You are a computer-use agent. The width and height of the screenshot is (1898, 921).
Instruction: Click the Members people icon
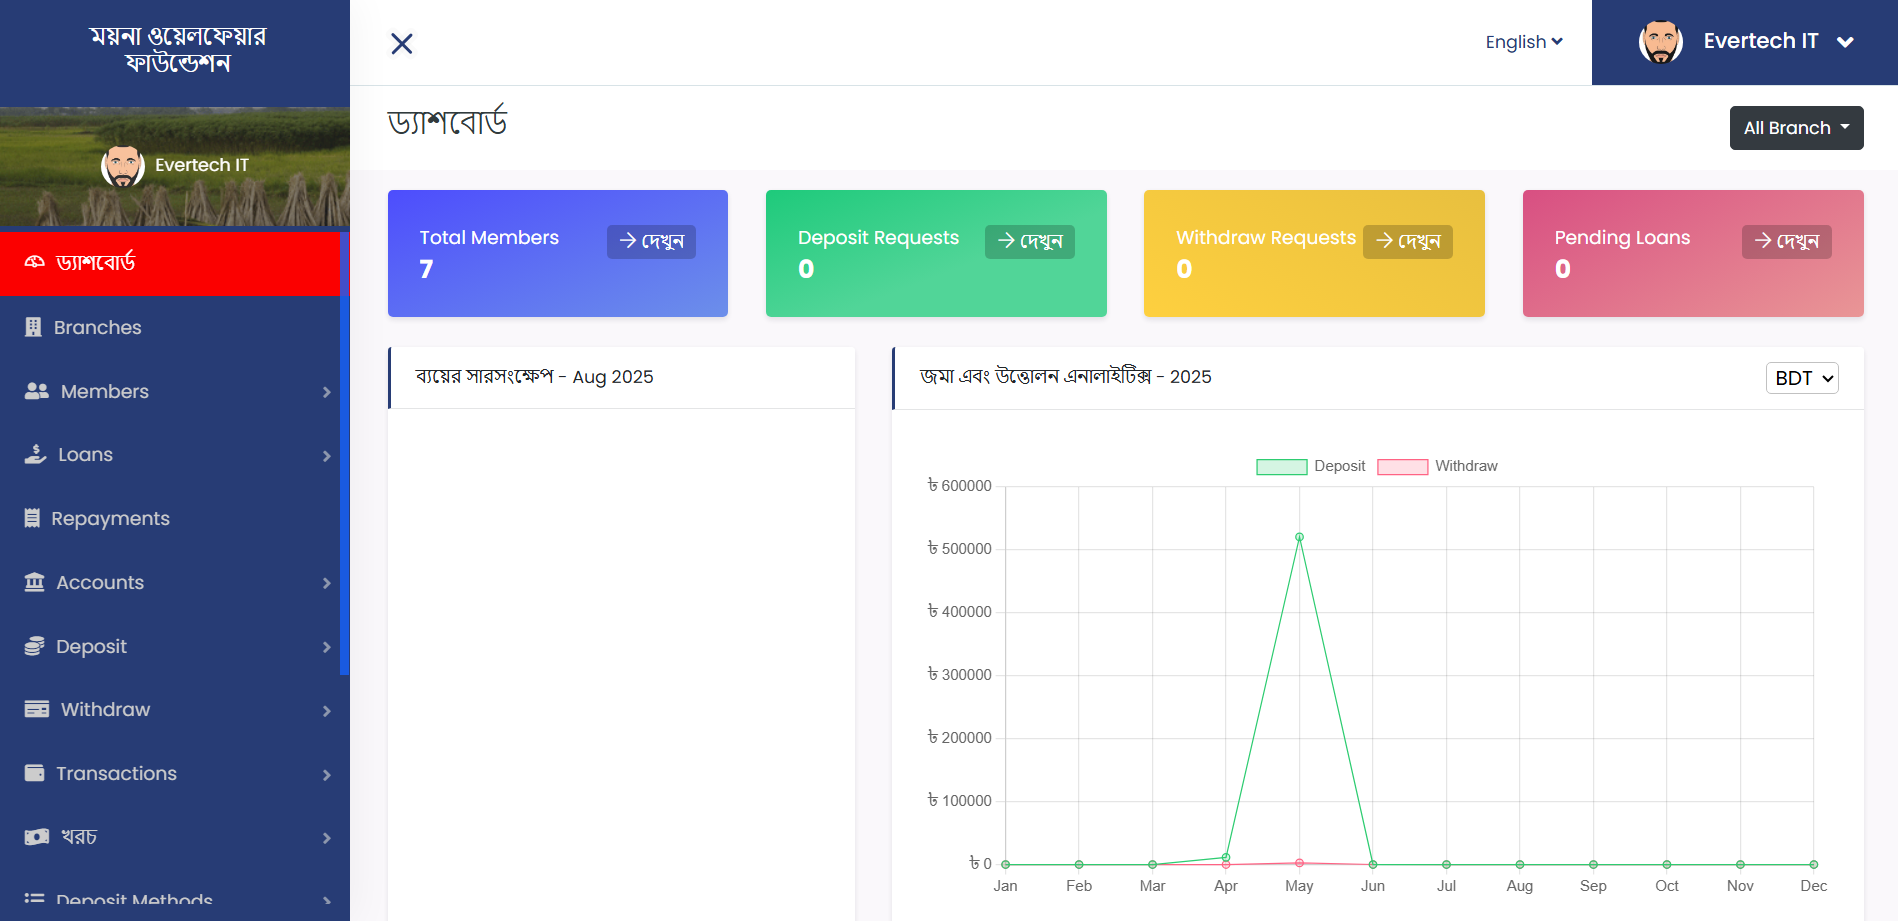(x=37, y=391)
